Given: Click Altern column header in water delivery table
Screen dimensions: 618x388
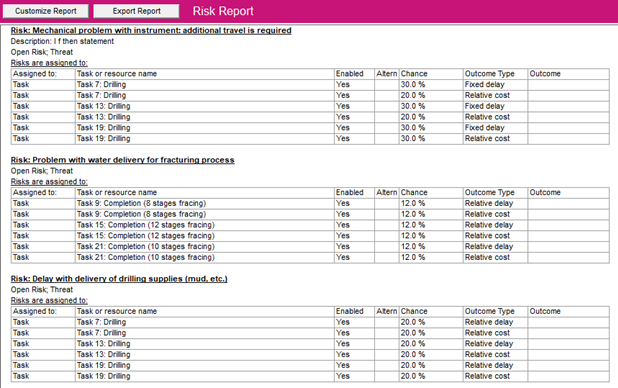Looking at the screenshot, I should point(387,192).
